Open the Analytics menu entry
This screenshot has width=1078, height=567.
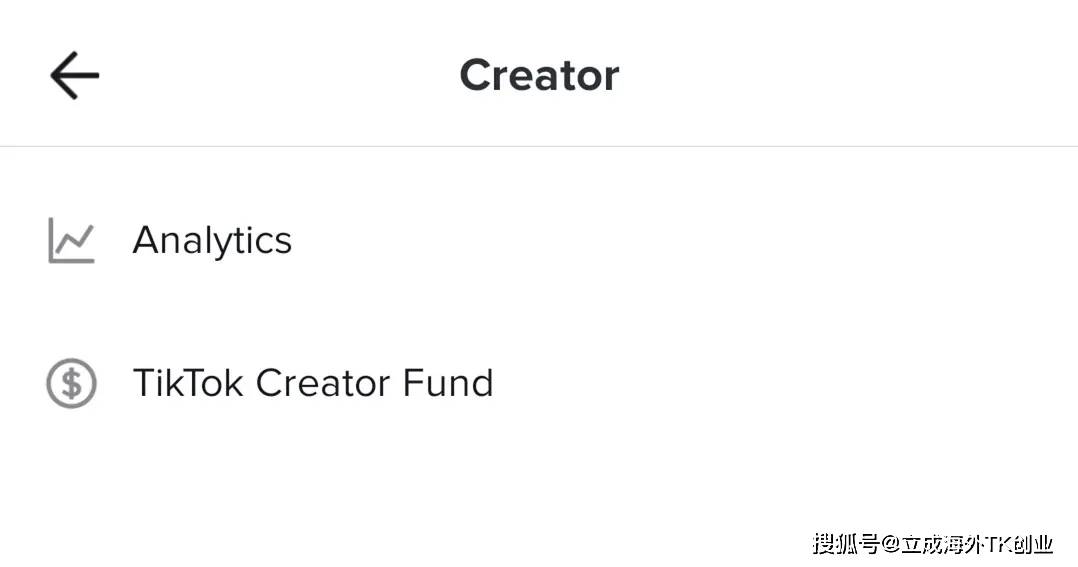pyautogui.click(x=539, y=241)
